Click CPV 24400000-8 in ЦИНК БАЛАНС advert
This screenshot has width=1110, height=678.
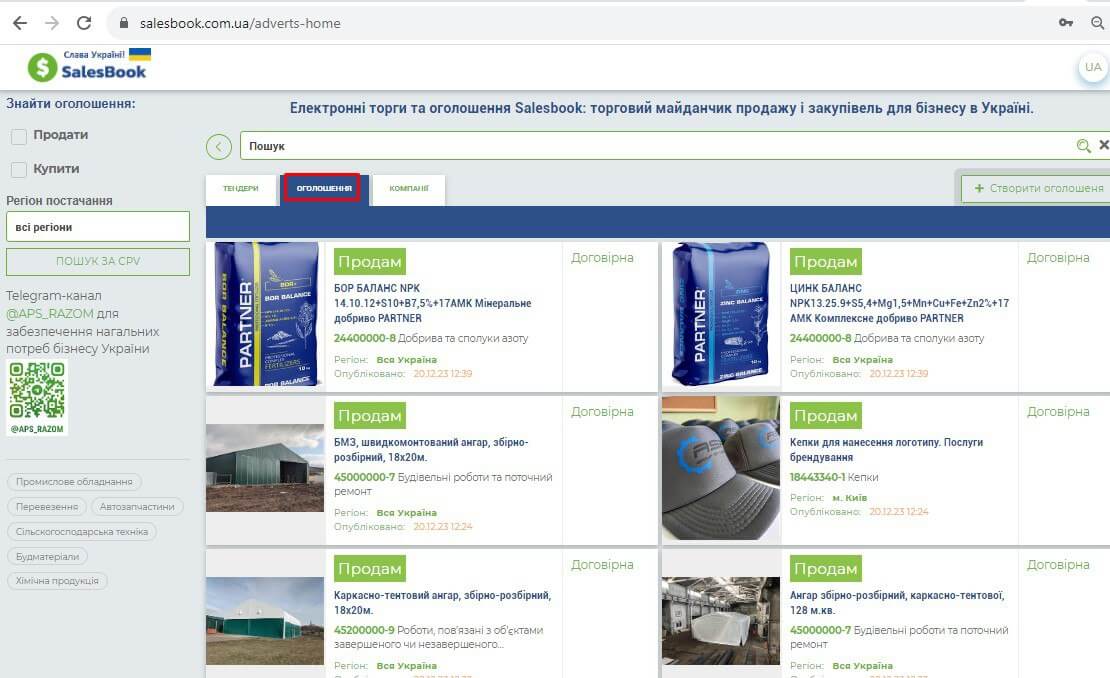820,339
